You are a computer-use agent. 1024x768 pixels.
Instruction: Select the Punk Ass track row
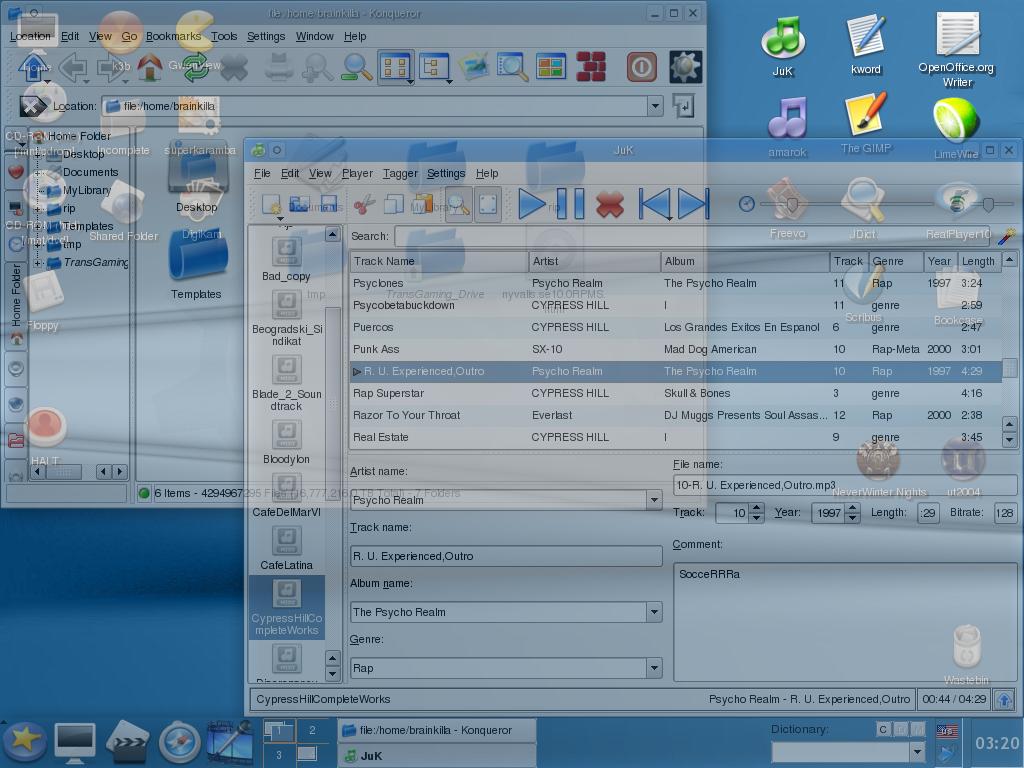click(676, 349)
